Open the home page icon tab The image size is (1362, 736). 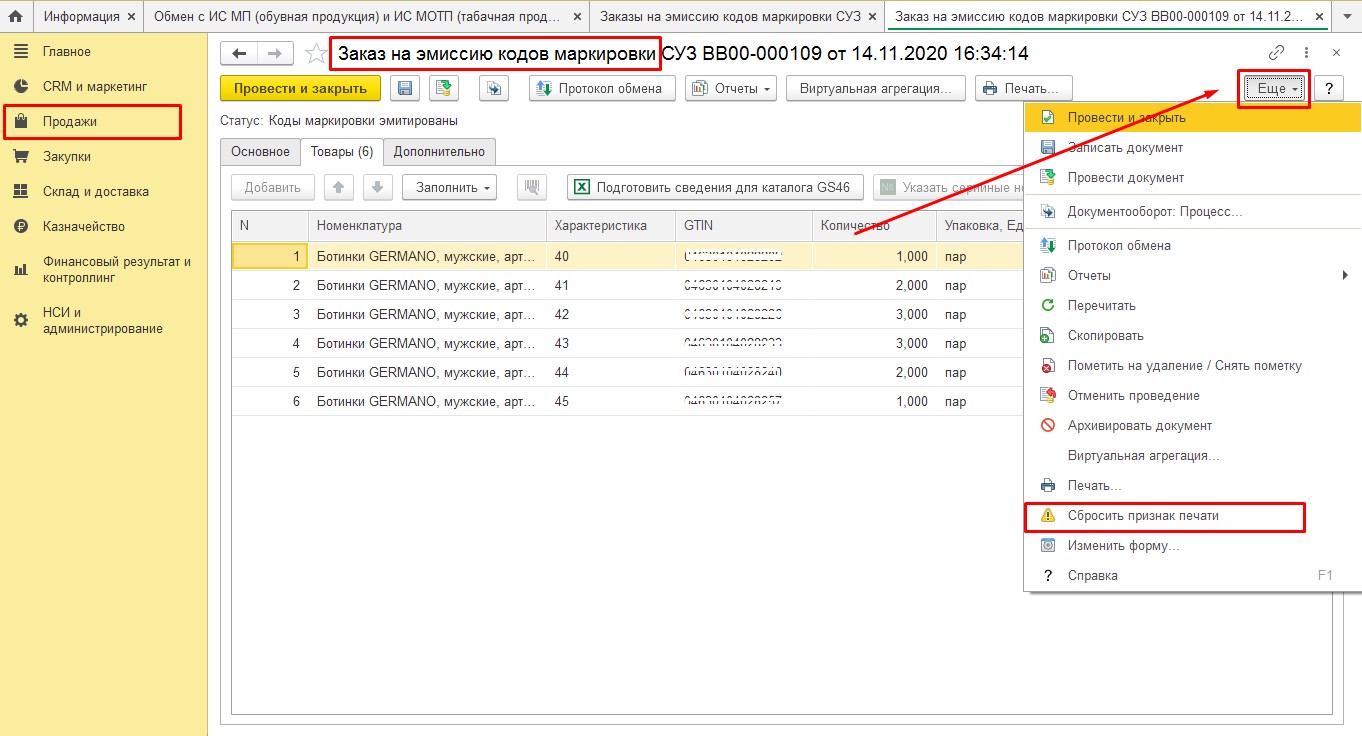click(x=15, y=17)
